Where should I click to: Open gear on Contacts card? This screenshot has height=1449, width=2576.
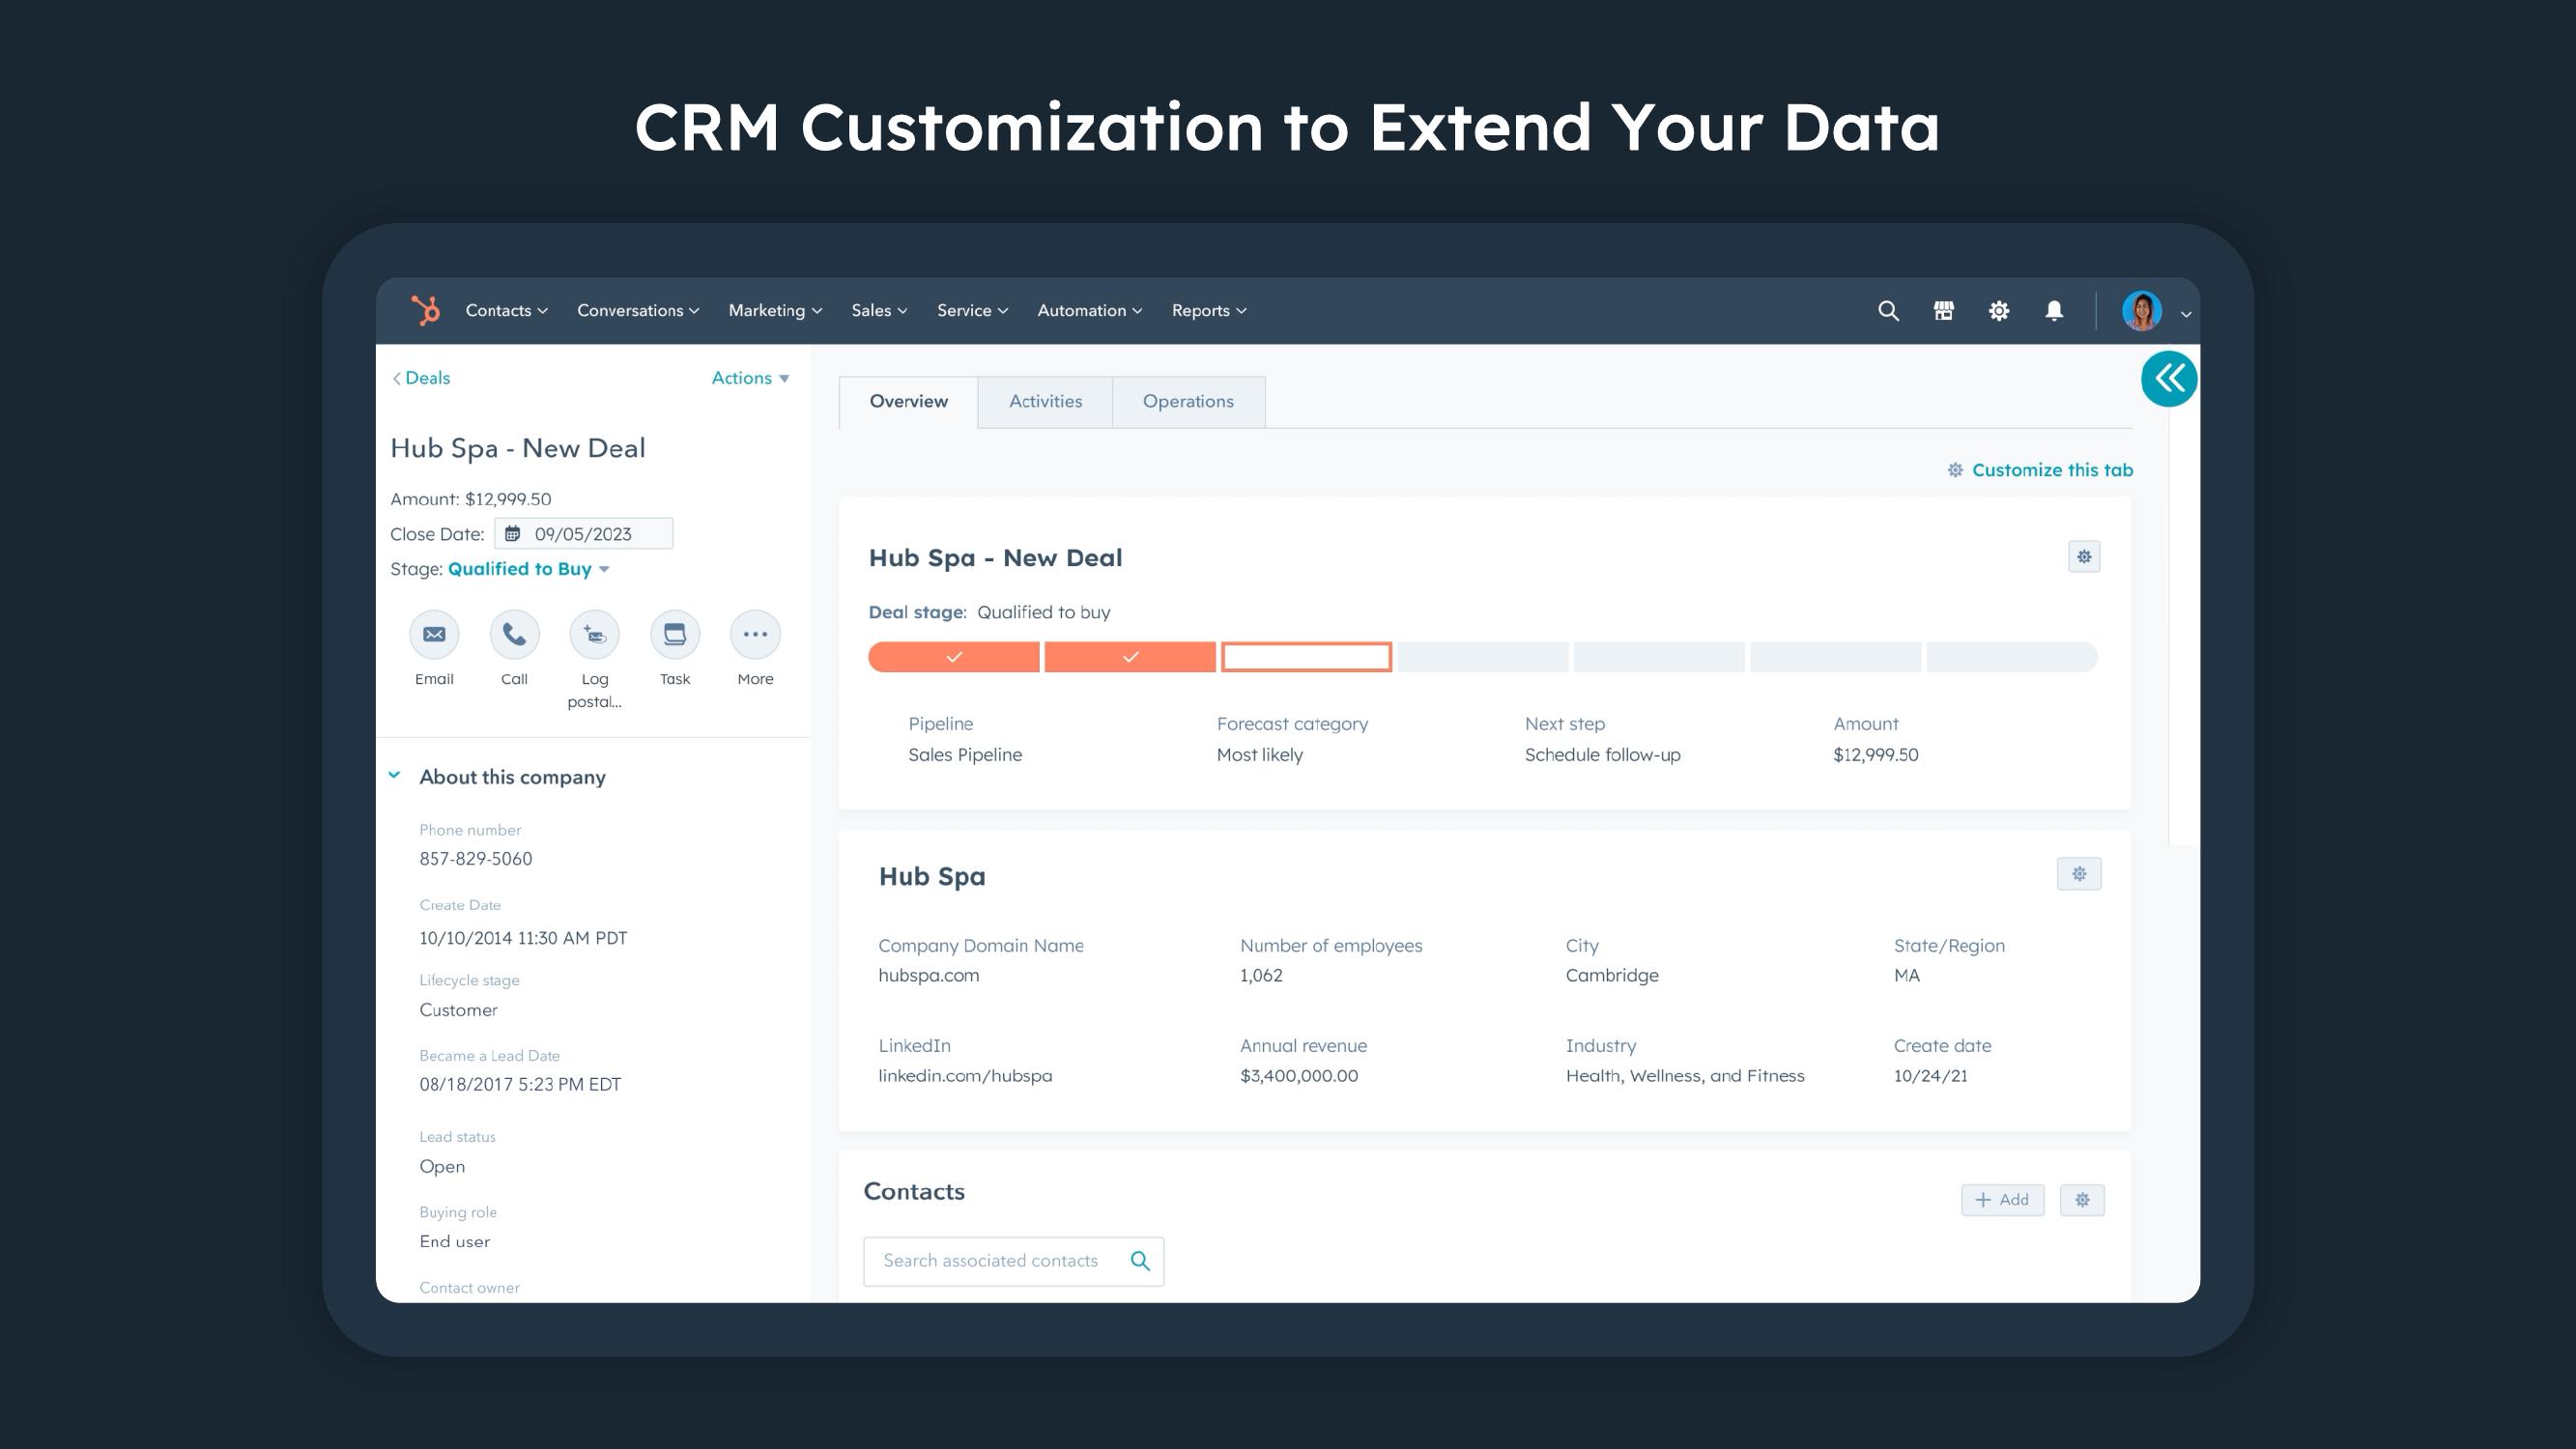click(2082, 1200)
